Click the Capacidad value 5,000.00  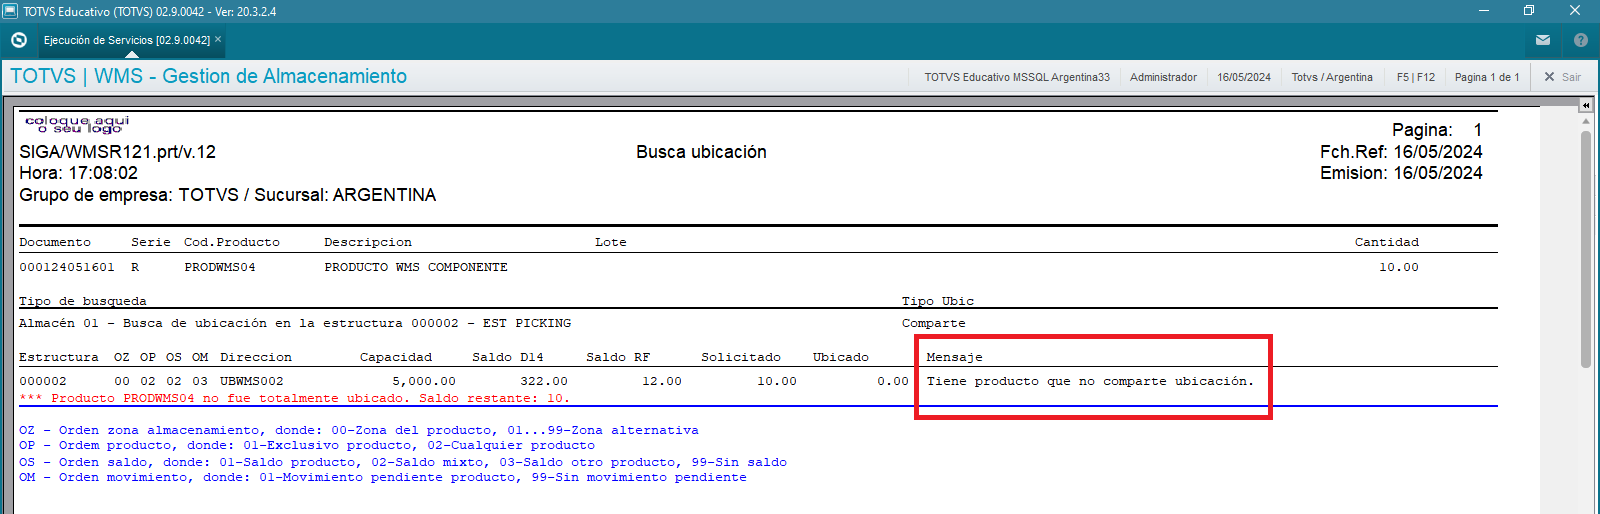coord(424,381)
